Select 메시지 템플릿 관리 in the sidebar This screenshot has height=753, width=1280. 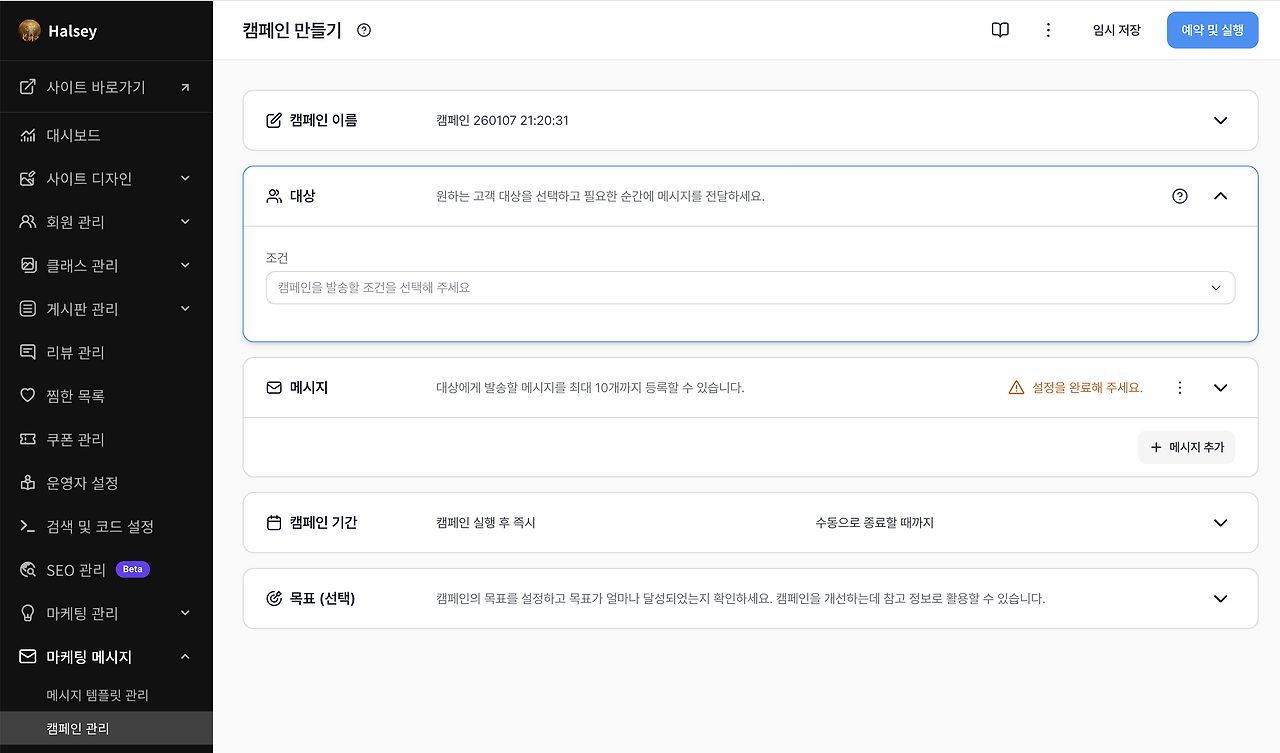pyautogui.click(x=100, y=694)
